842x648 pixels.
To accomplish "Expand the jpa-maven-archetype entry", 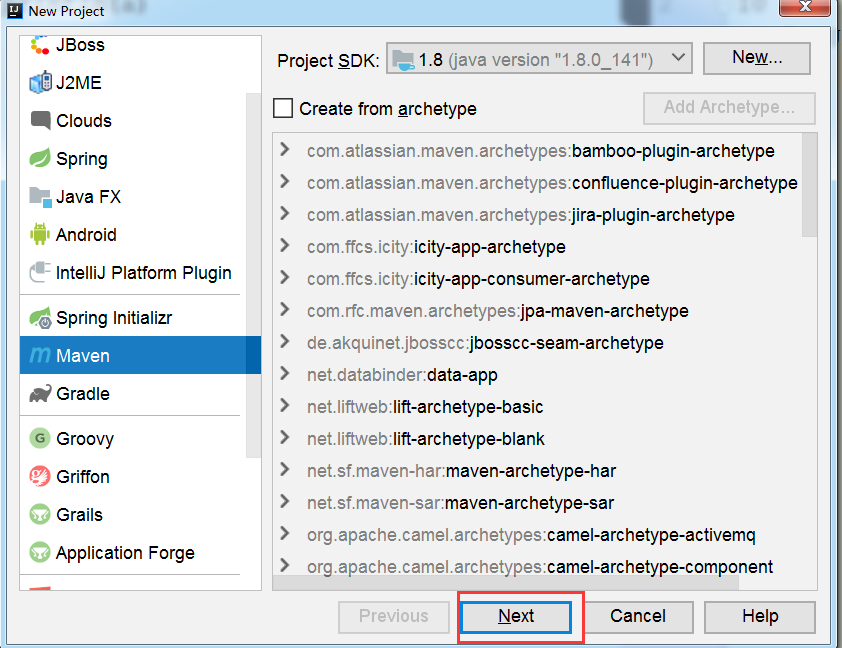I will point(285,310).
